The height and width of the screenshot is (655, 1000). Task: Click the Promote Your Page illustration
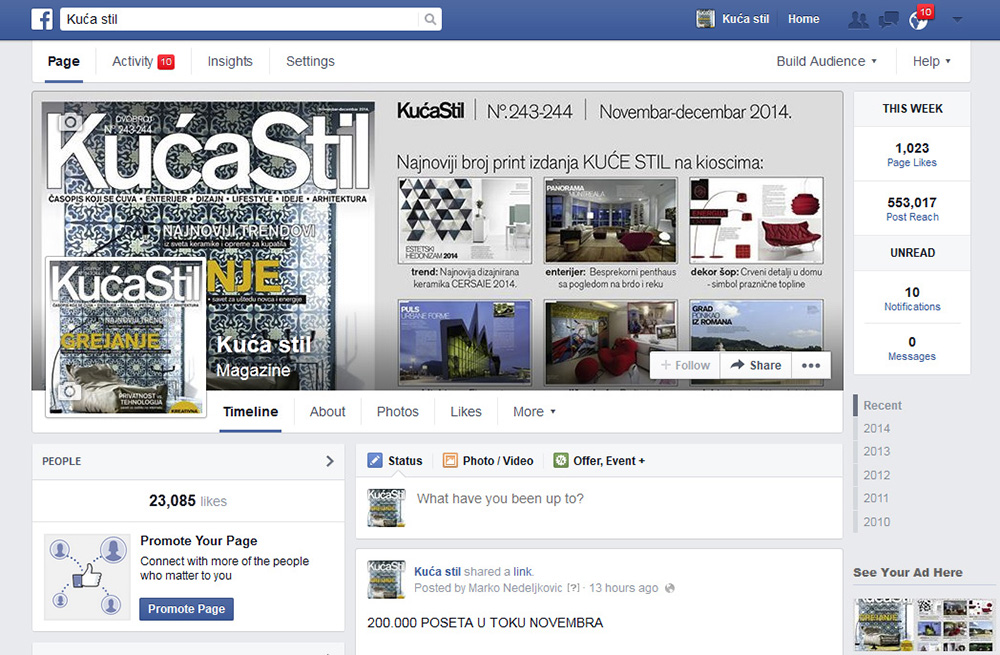click(x=87, y=577)
